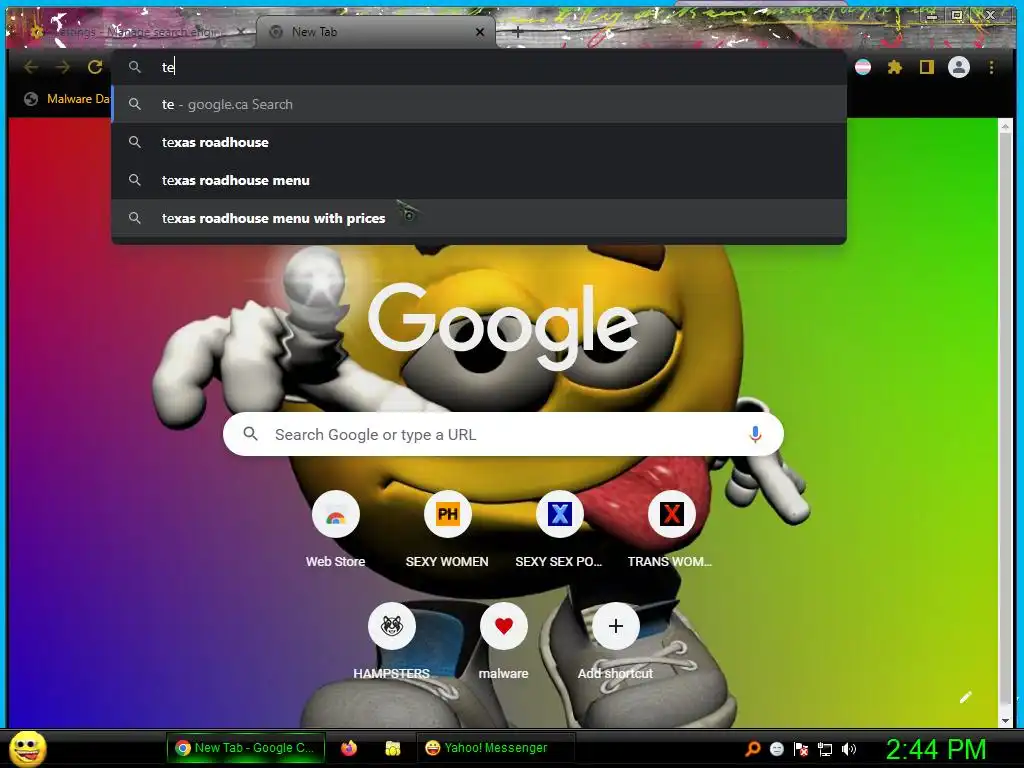Viewport: 1024px width, 768px height.
Task: Go forward using the forward arrow
Action: tap(63, 67)
